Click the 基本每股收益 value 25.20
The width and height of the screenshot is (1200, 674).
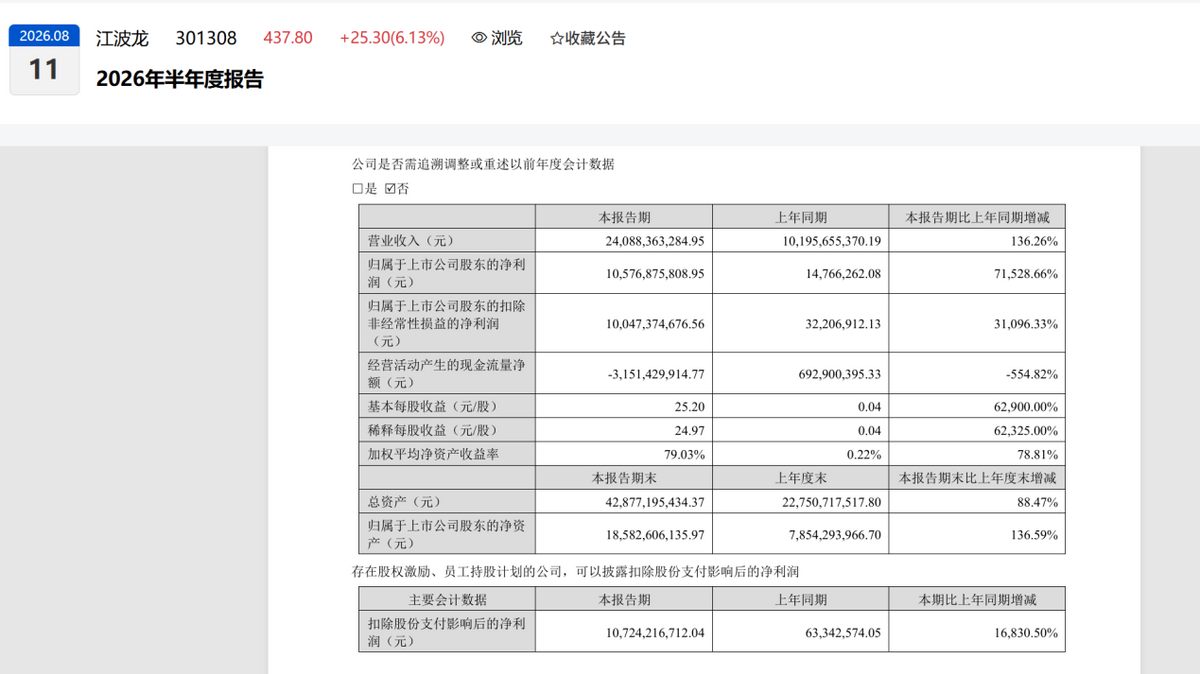click(689, 407)
